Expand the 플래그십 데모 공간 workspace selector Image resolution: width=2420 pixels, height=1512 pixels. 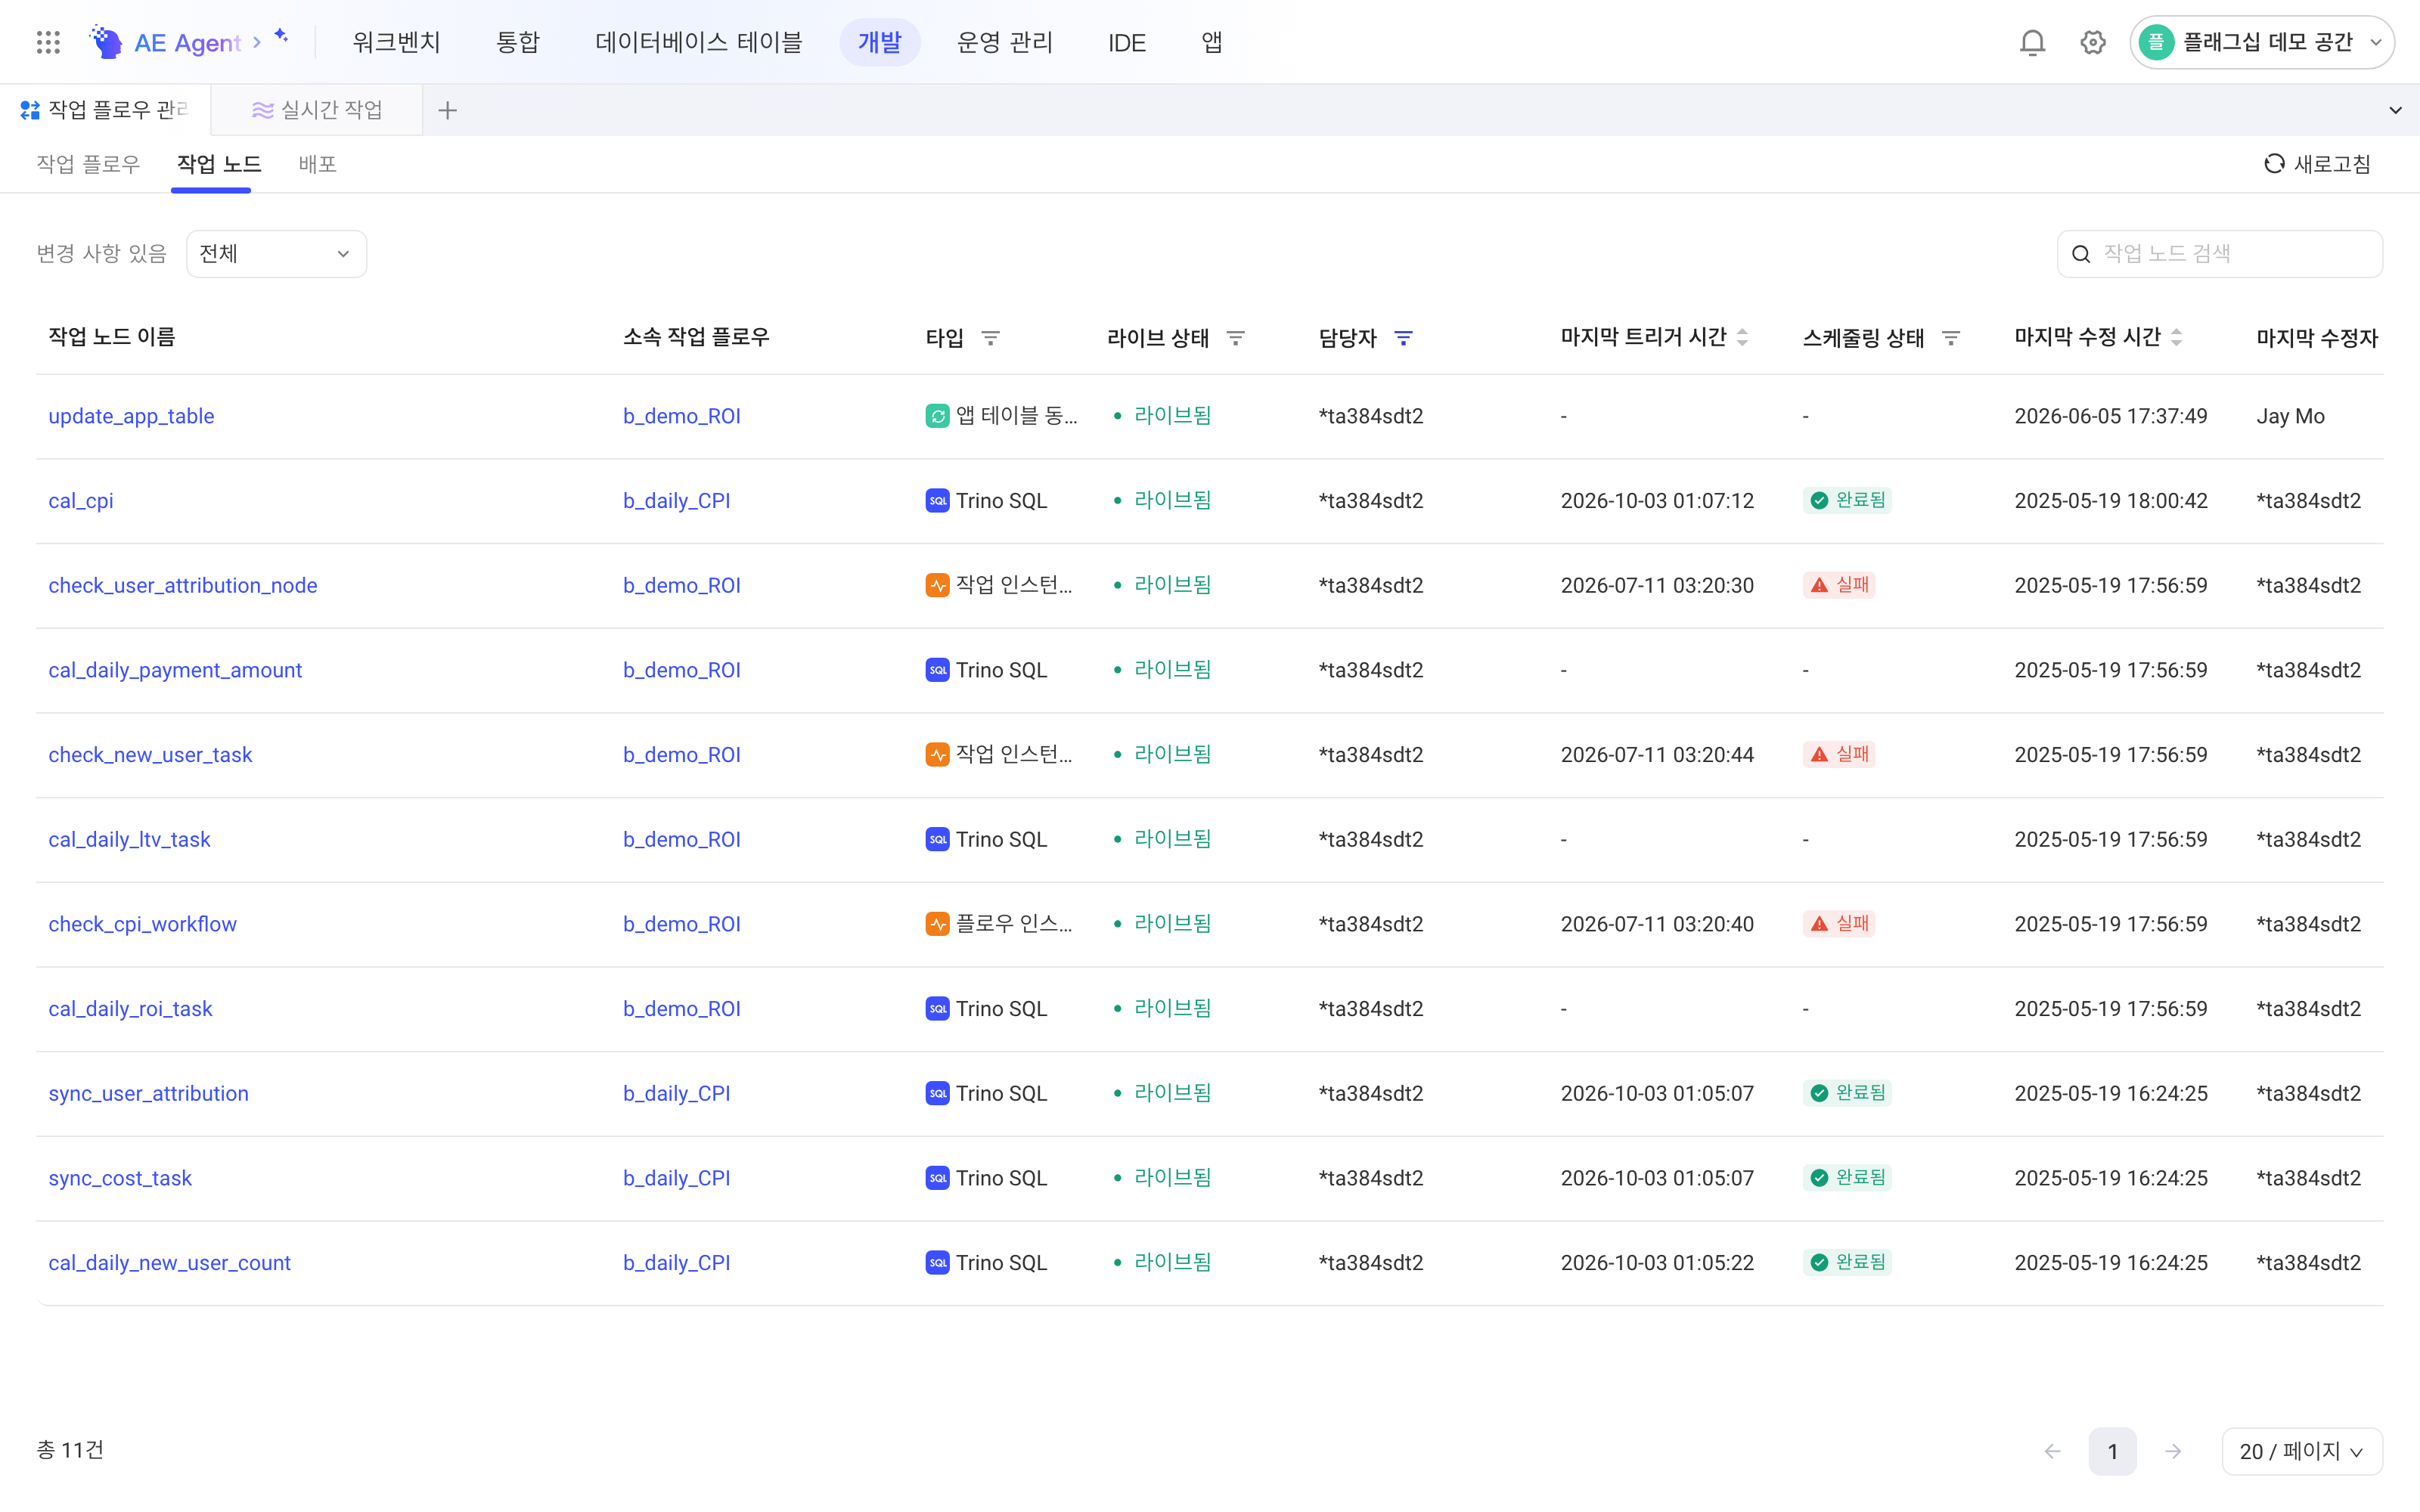pyautogui.click(x=2261, y=42)
